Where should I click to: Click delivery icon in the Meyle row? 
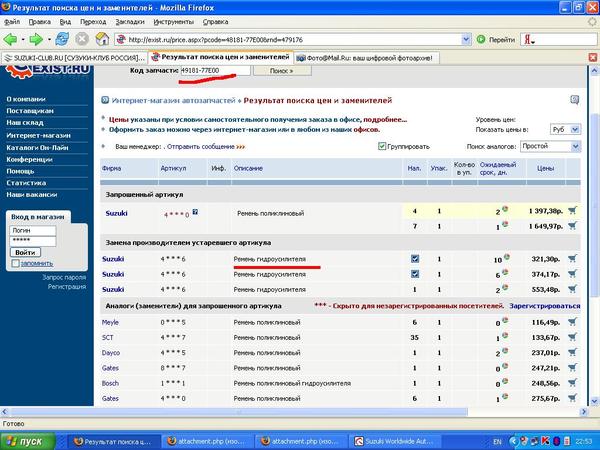(505, 320)
